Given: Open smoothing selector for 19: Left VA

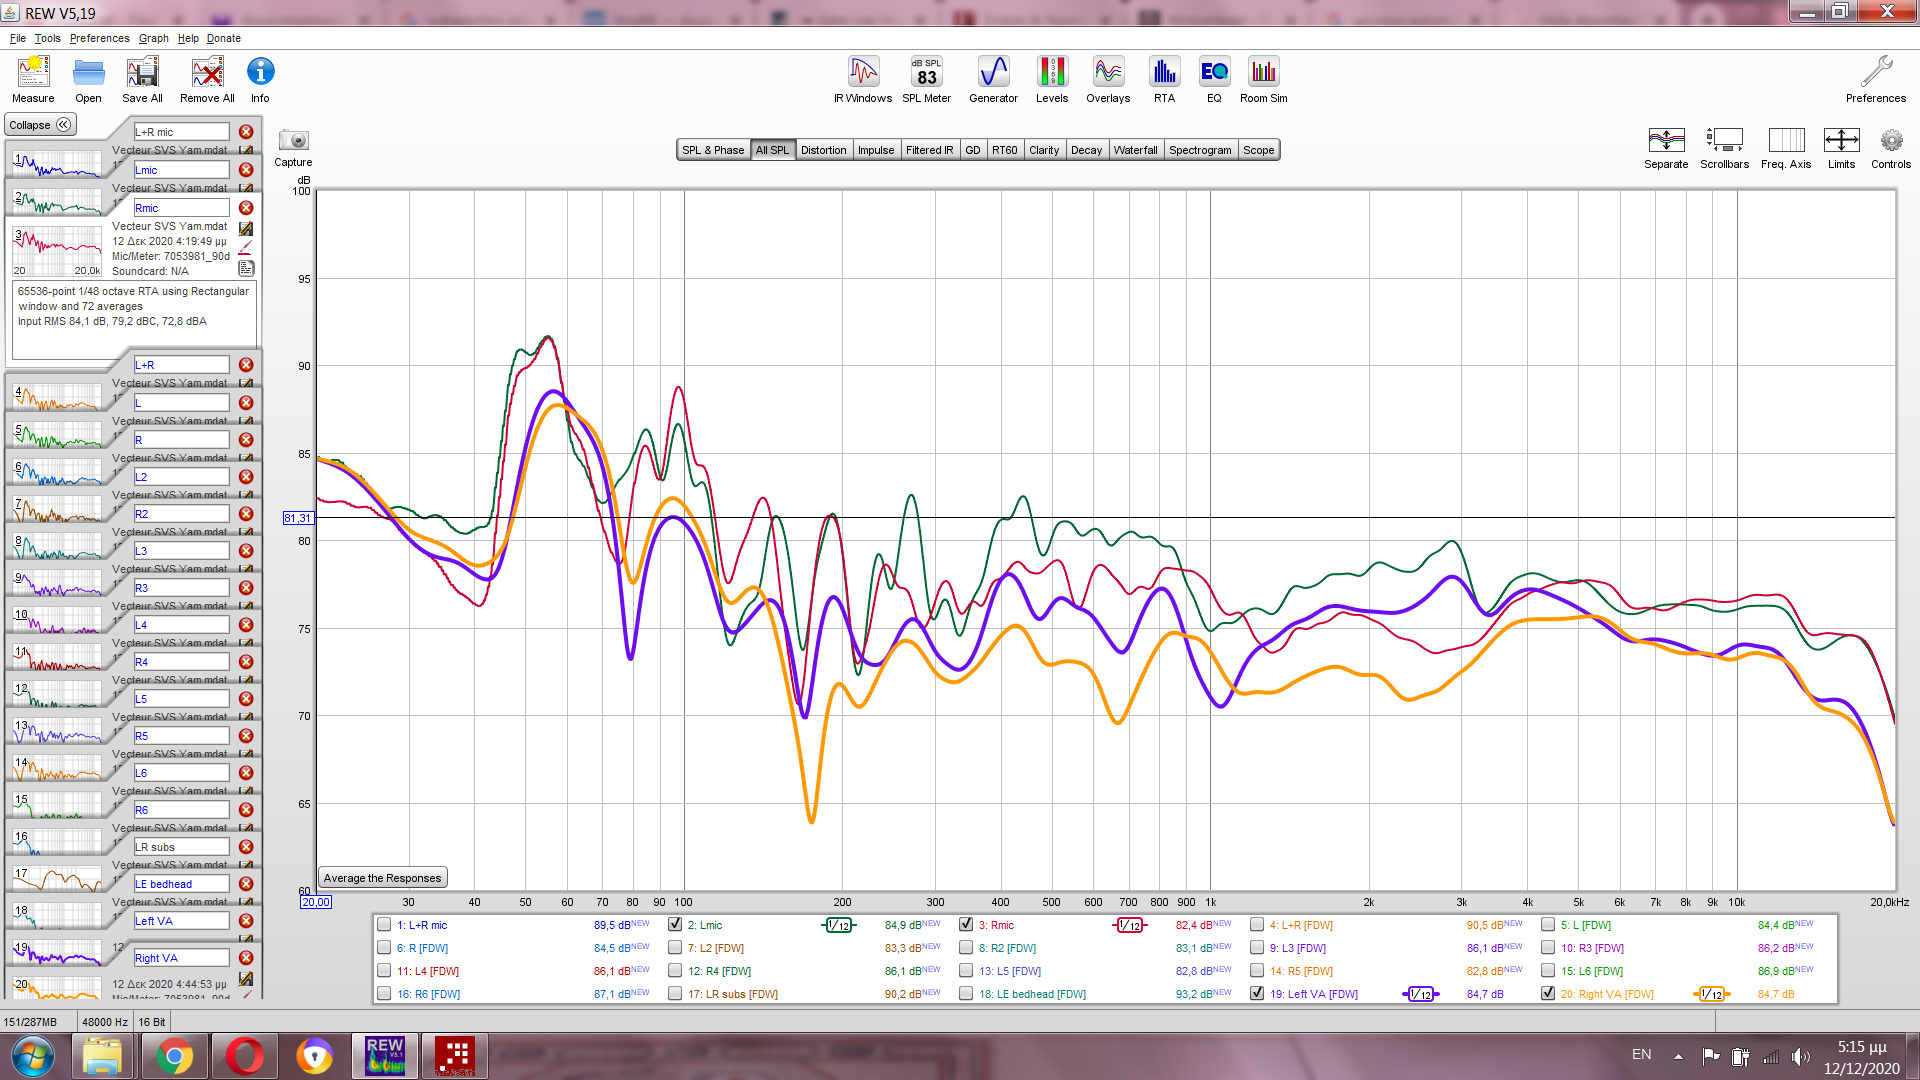Looking at the screenshot, I should [1421, 994].
